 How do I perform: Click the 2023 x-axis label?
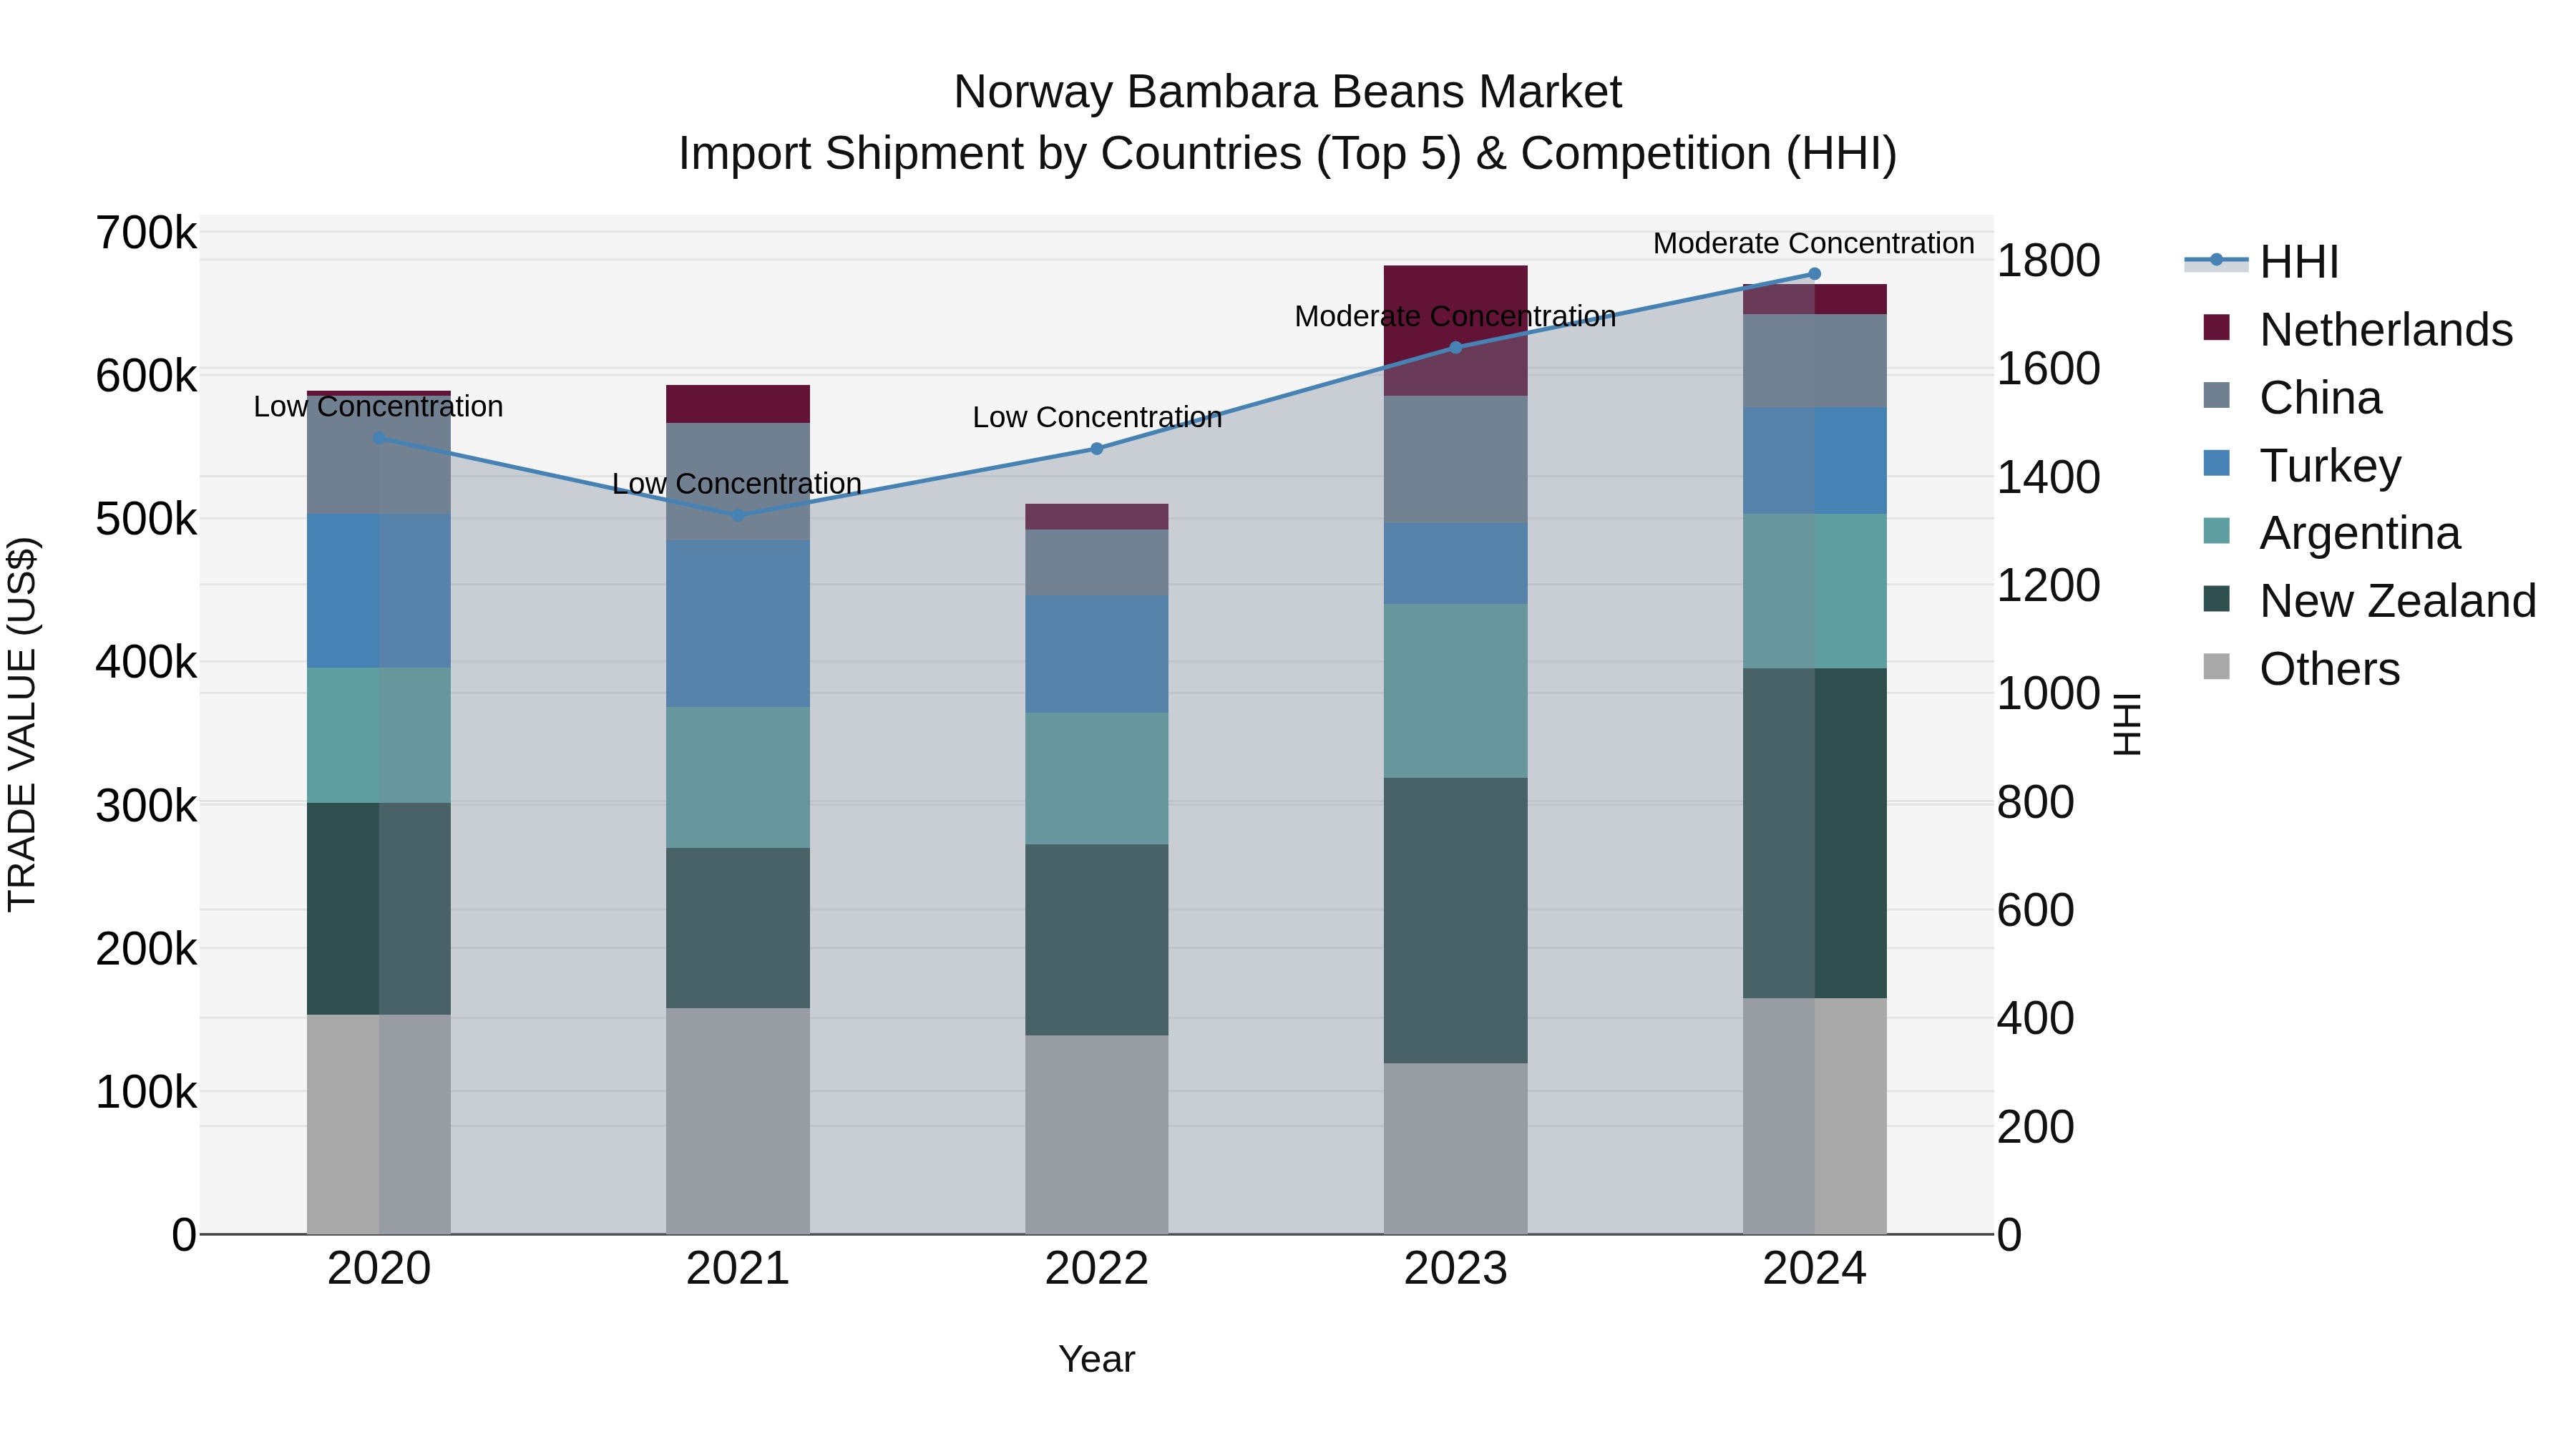pos(1456,1269)
